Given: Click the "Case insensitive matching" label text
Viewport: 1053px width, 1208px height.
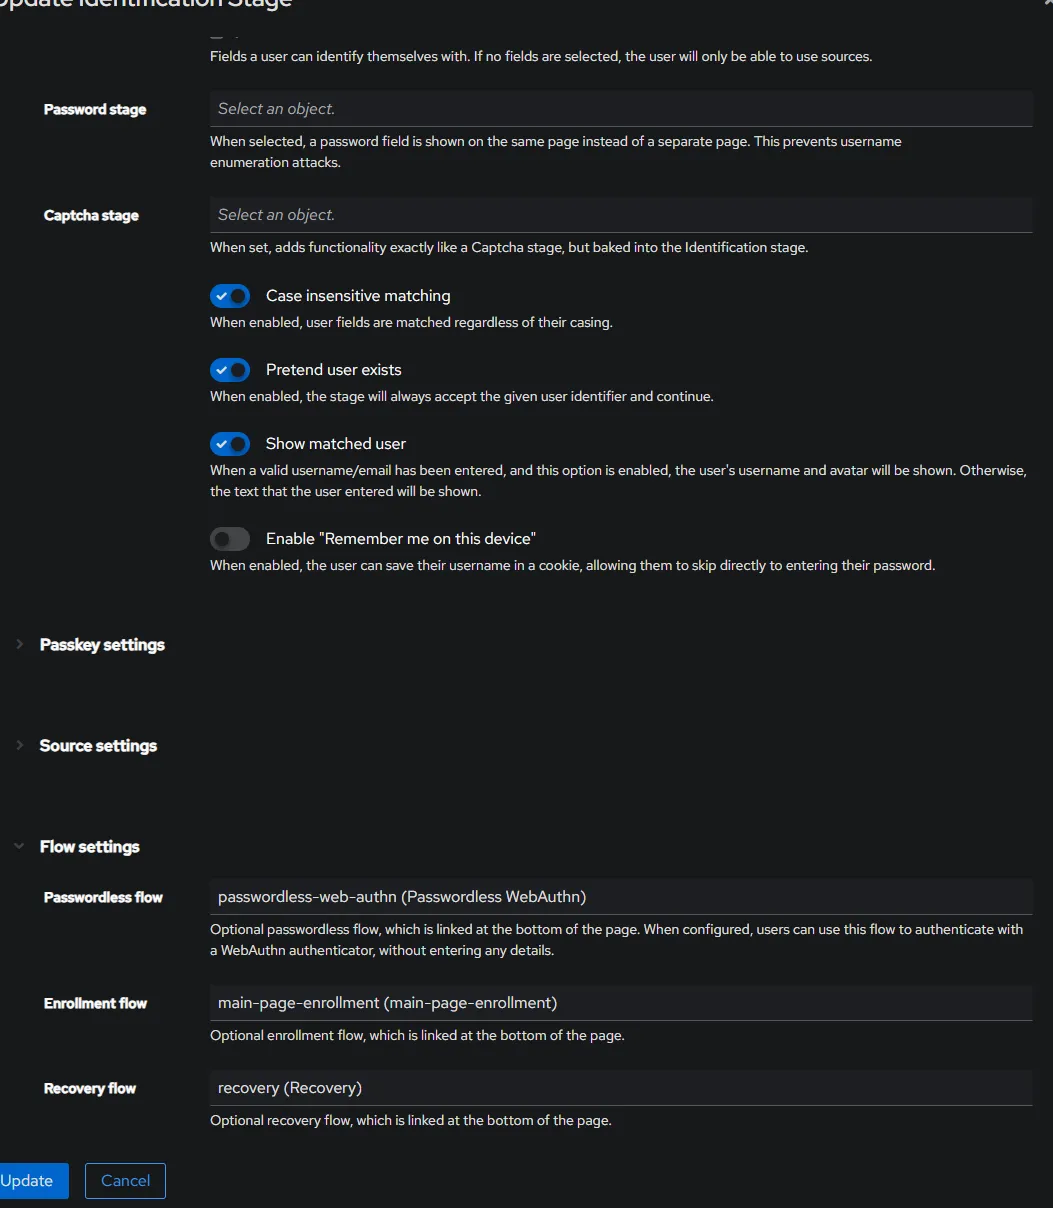Looking at the screenshot, I should 358,296.
